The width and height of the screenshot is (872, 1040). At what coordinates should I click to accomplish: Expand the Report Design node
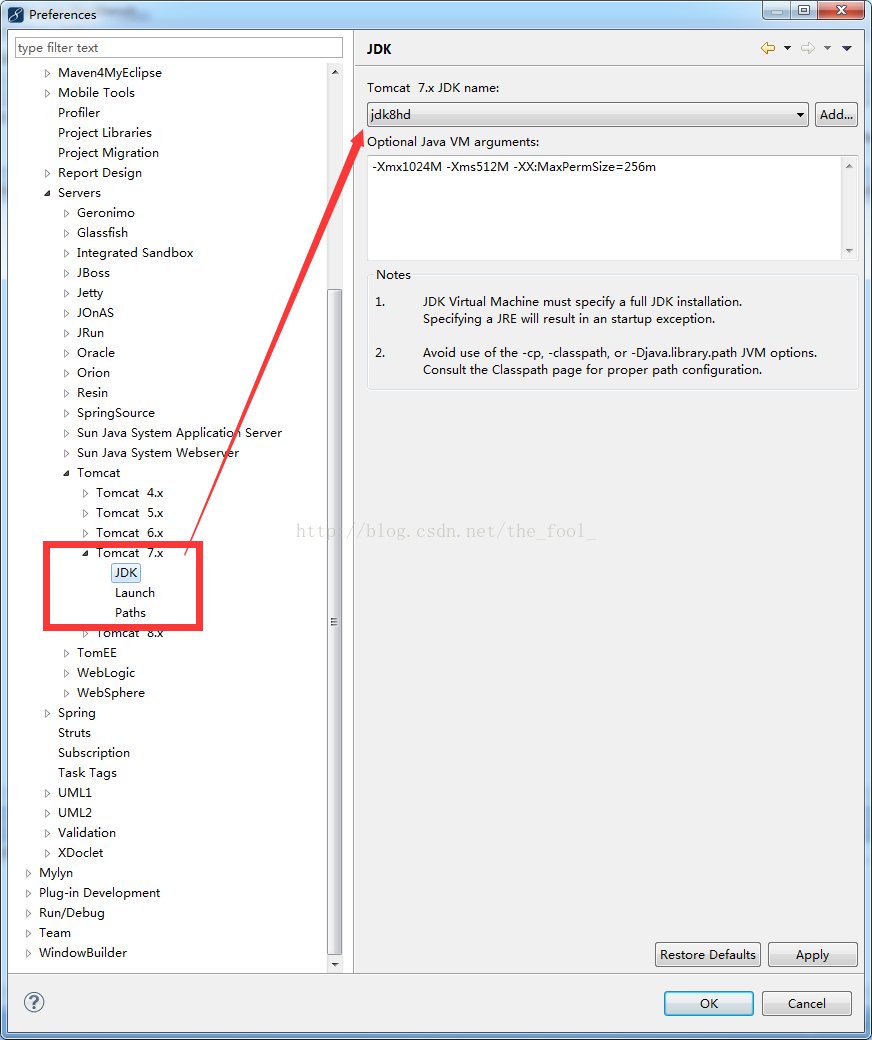click(47, 173)
